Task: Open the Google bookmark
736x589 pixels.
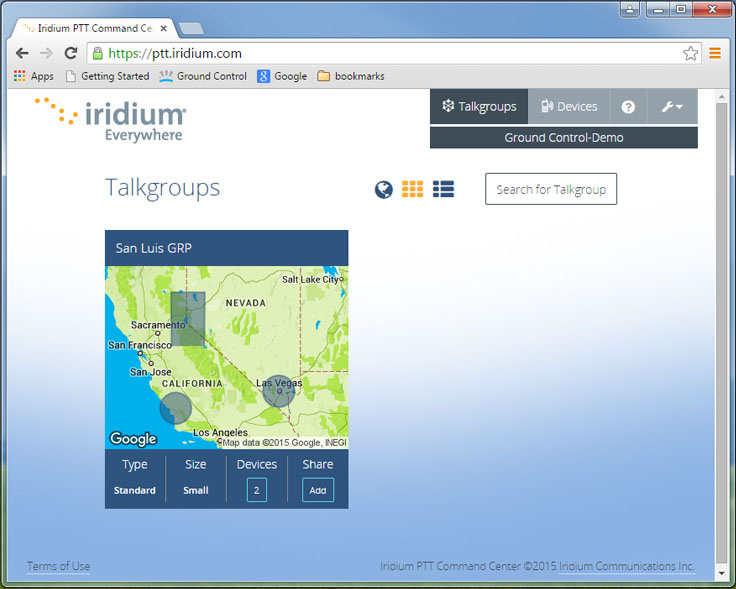Action: 282,76
